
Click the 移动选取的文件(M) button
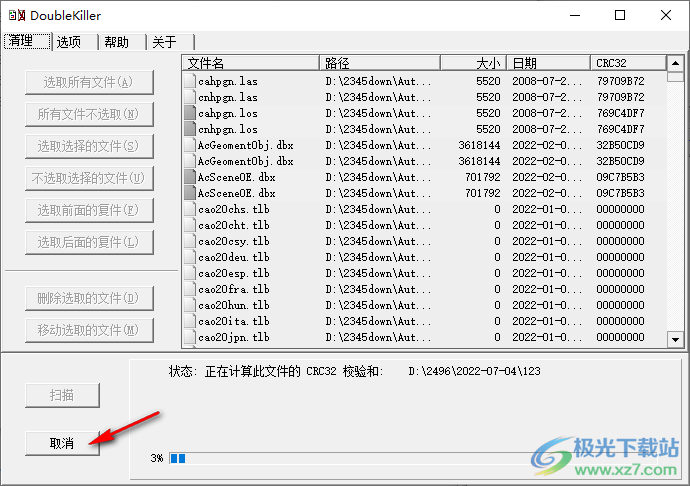pyautogui.click(x=89, y=330)
